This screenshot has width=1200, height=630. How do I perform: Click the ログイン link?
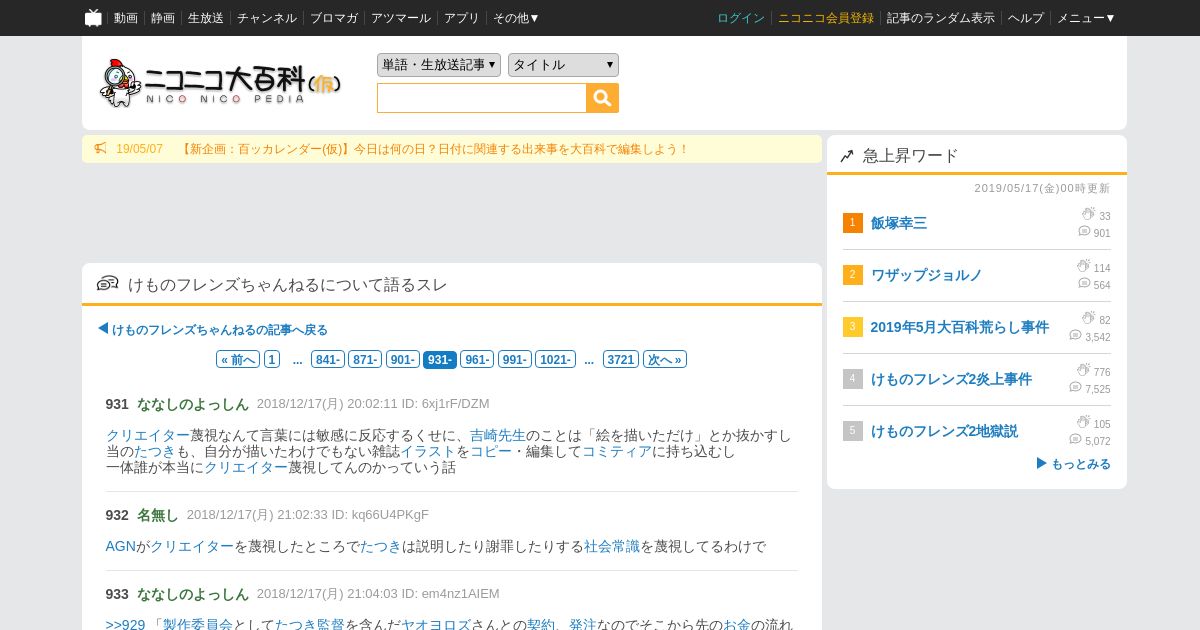741,18
